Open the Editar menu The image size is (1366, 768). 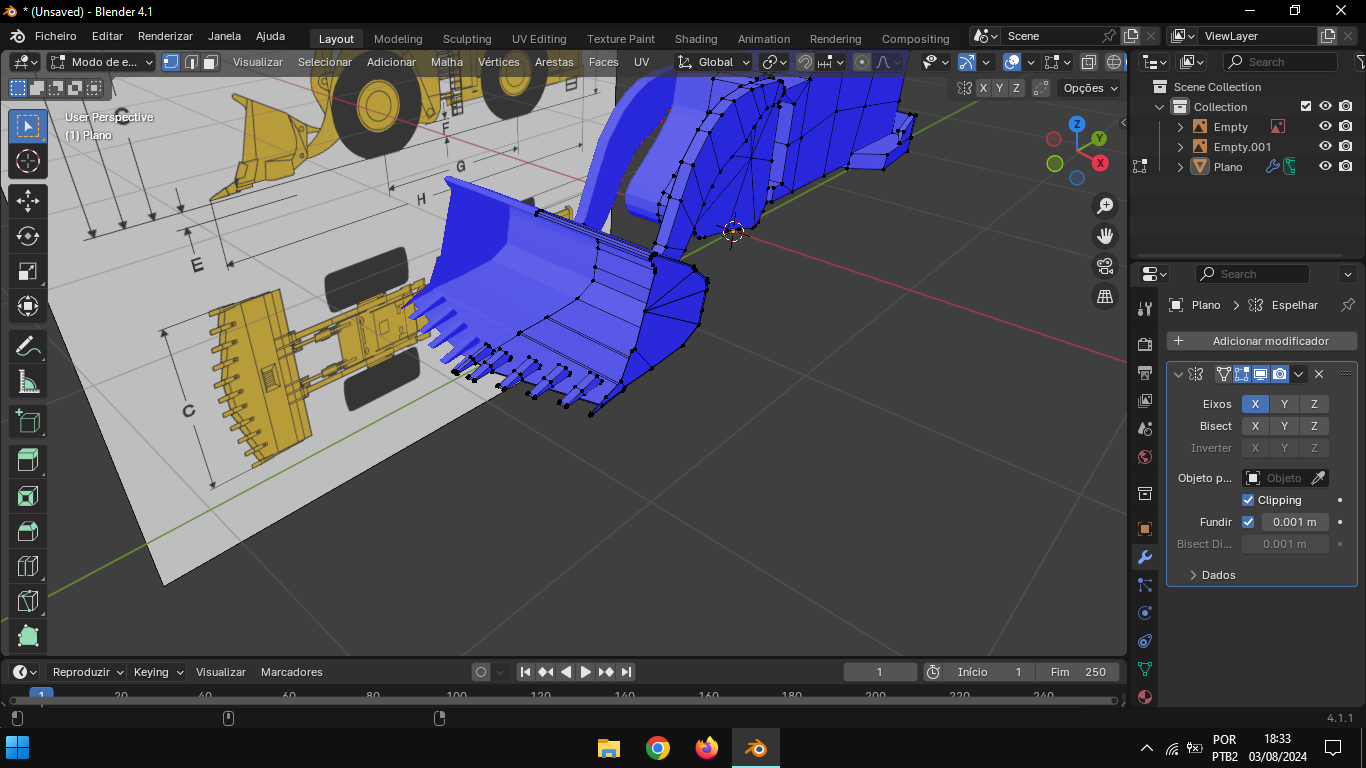107,36
